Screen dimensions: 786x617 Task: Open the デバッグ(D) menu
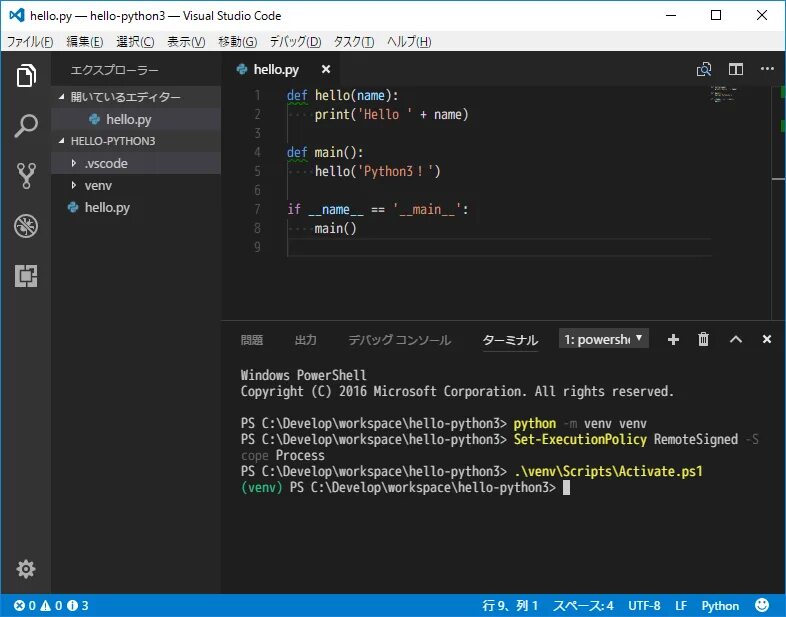295,42
